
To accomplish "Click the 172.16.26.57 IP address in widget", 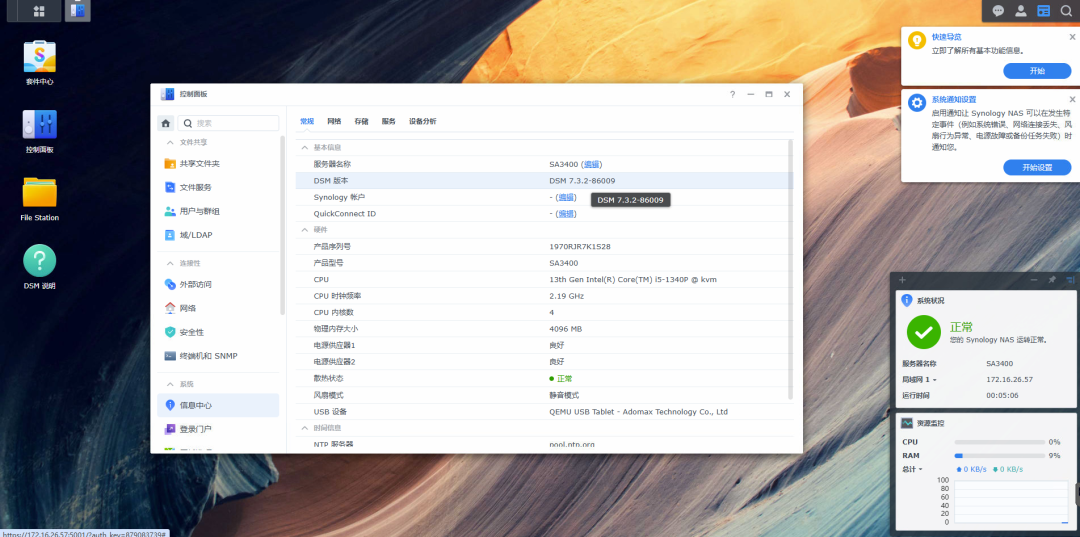I will [x=1009, y=379].
